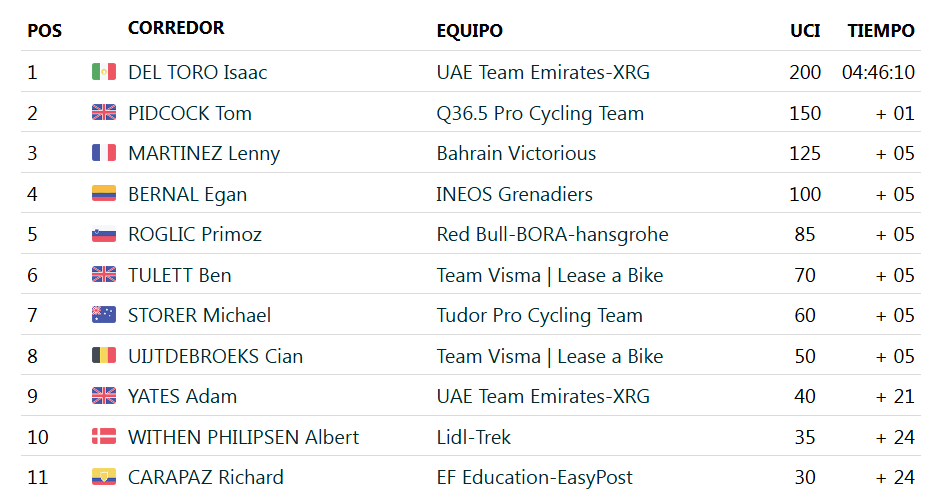Image resolution: width=935 pixels, height=495 pixels.
Task: Click the Mexican flag beside DEL TORO Isaac
Action: [x=103, y=72]
